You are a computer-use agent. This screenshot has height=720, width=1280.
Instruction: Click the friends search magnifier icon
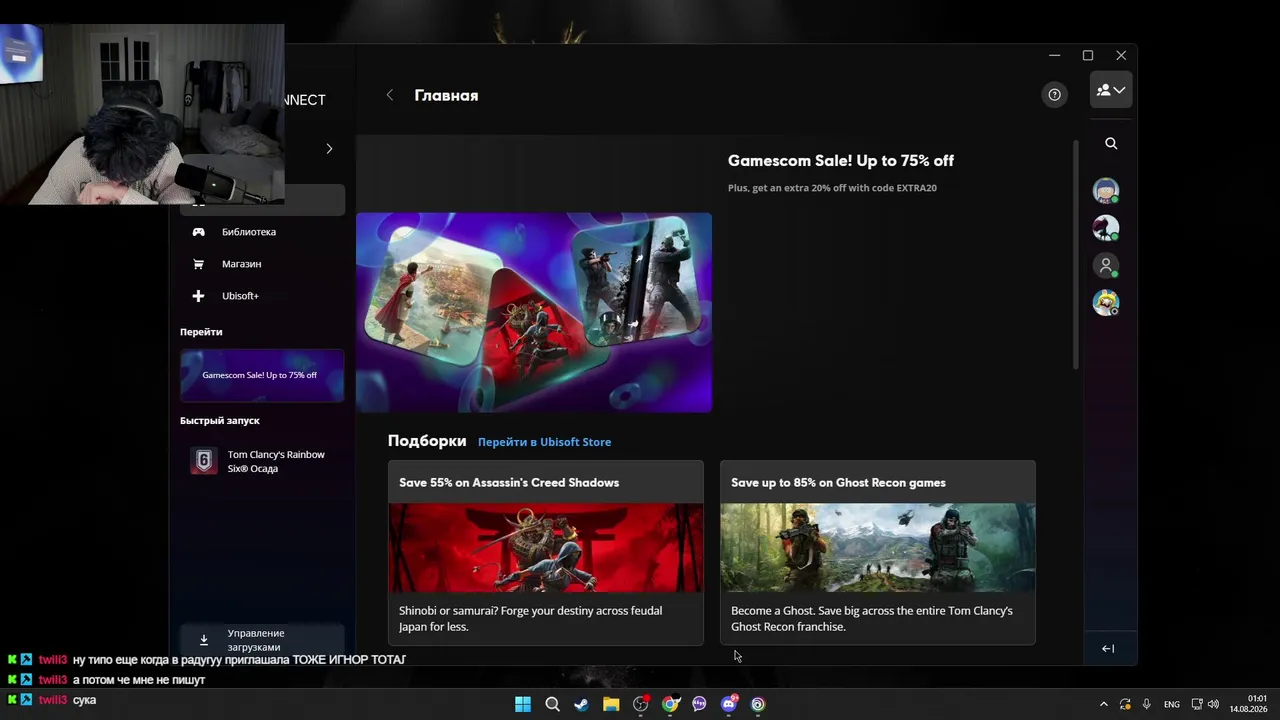pos(1111,144)
